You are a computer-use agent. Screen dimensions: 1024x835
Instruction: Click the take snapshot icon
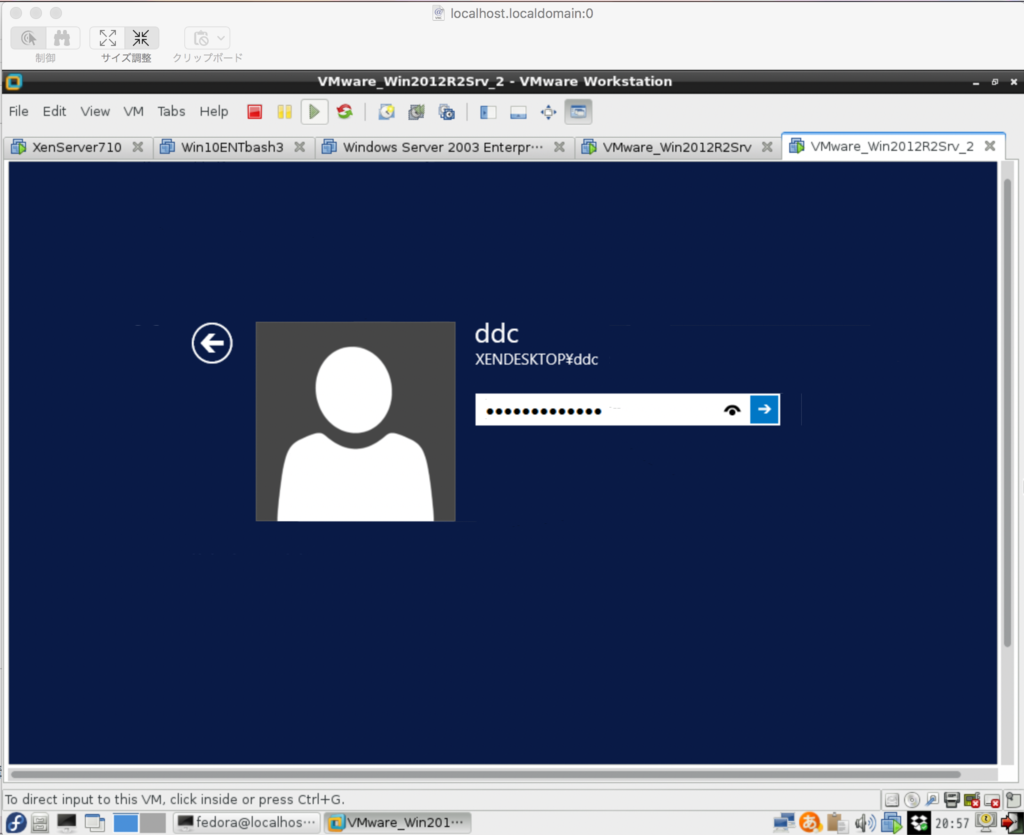[x=387, y=112]
